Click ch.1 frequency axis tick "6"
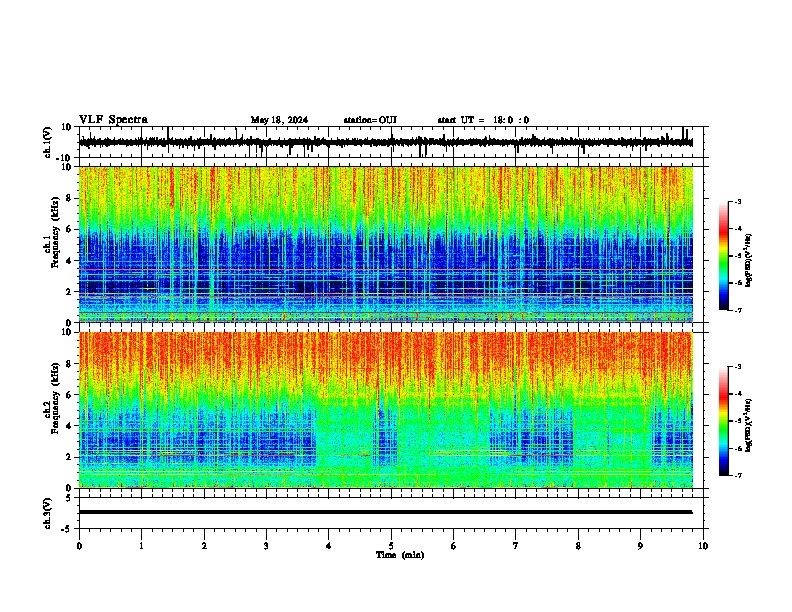 coord(69,230)
